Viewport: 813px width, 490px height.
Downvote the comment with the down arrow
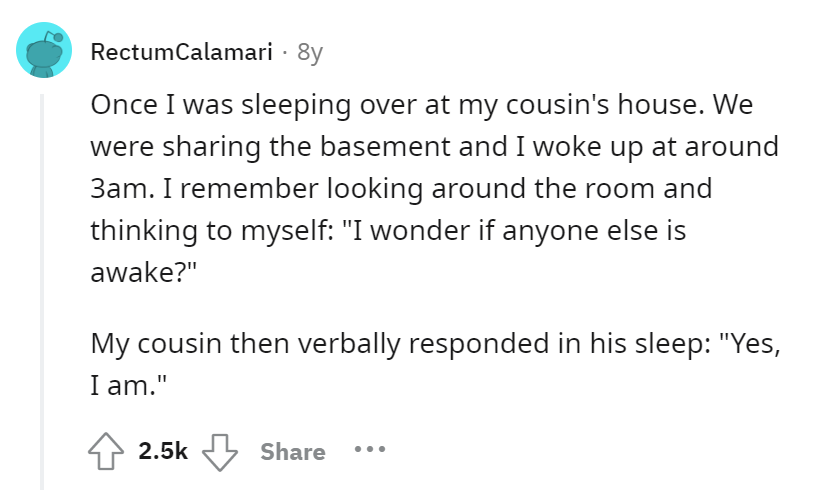click(x=219, y=452)
